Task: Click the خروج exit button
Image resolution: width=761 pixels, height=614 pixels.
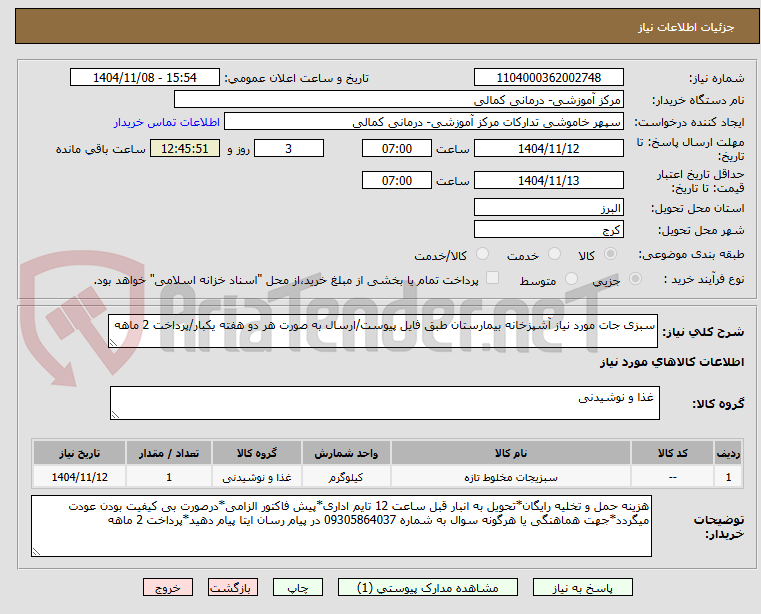Action: tap(168, 587)
